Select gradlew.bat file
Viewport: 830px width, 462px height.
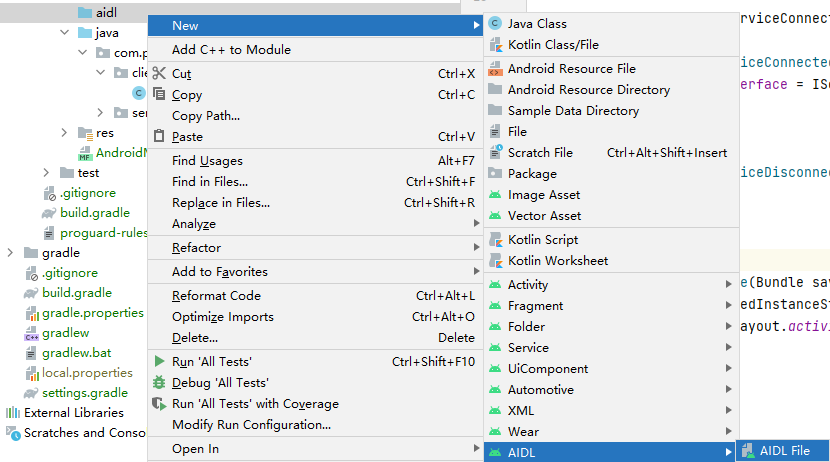[77, 353]
